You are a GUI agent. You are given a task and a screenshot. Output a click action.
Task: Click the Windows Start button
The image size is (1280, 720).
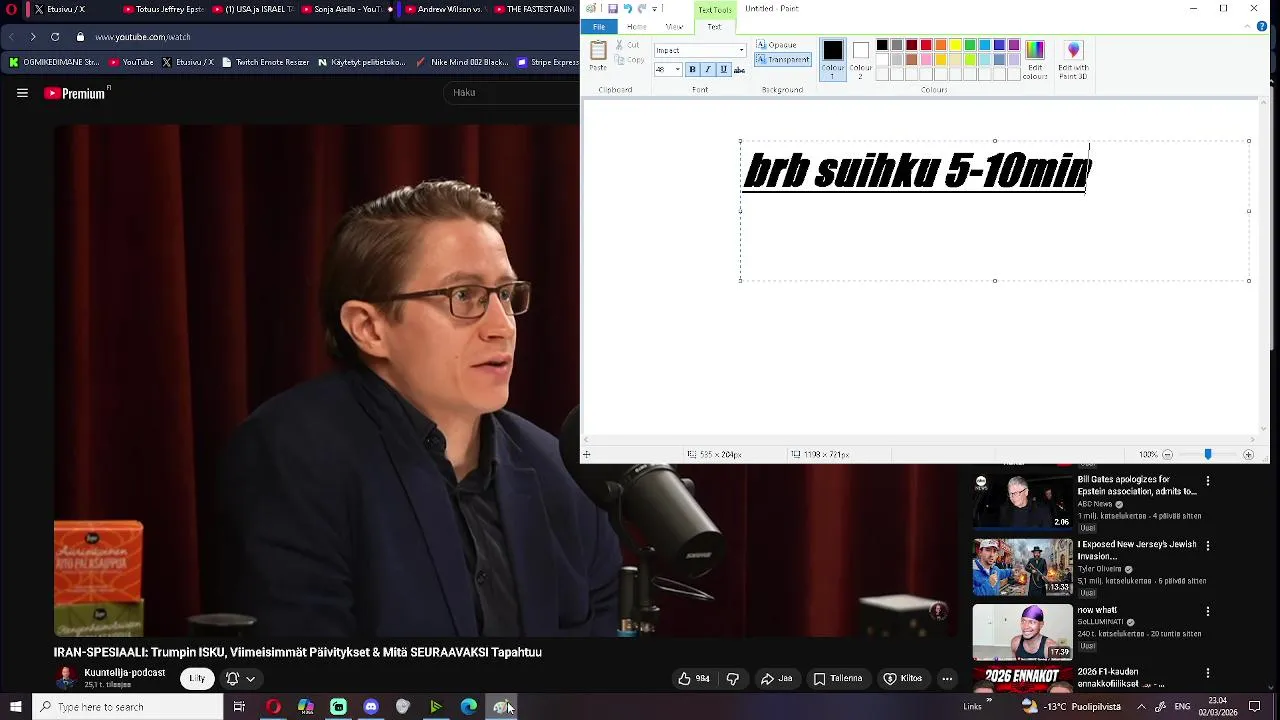(15, 707)
